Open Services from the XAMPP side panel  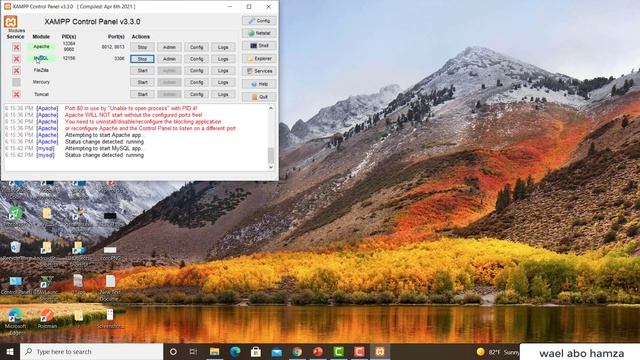click(x=259, y=71)
